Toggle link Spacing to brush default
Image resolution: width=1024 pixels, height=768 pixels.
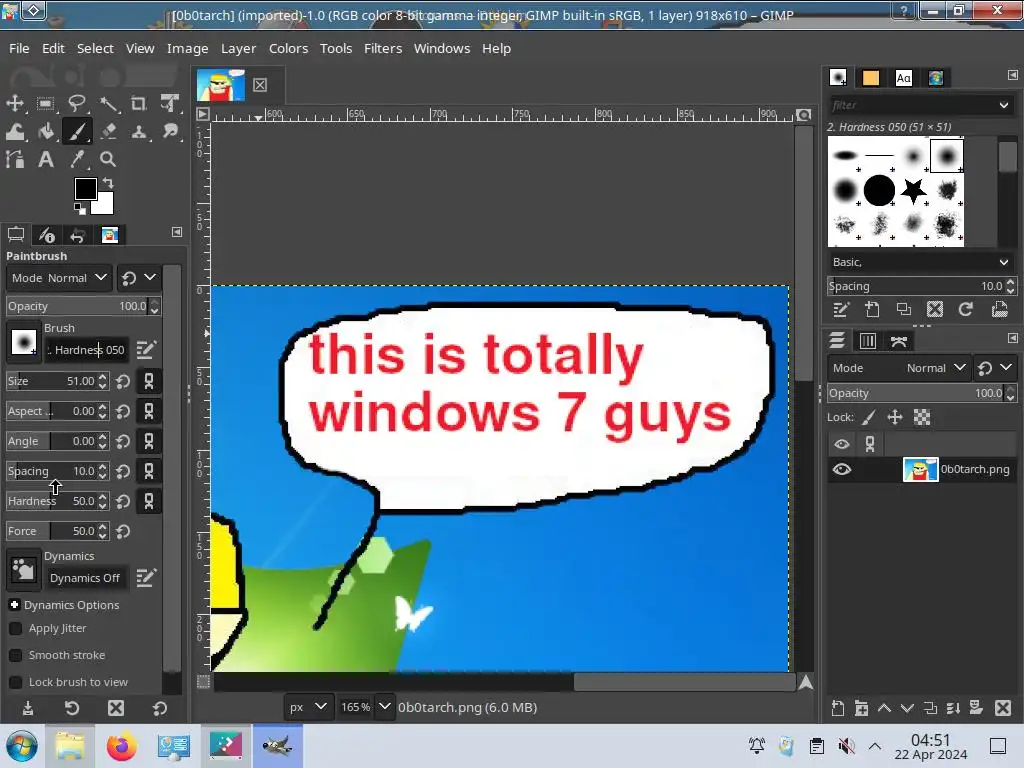(149, 472)
